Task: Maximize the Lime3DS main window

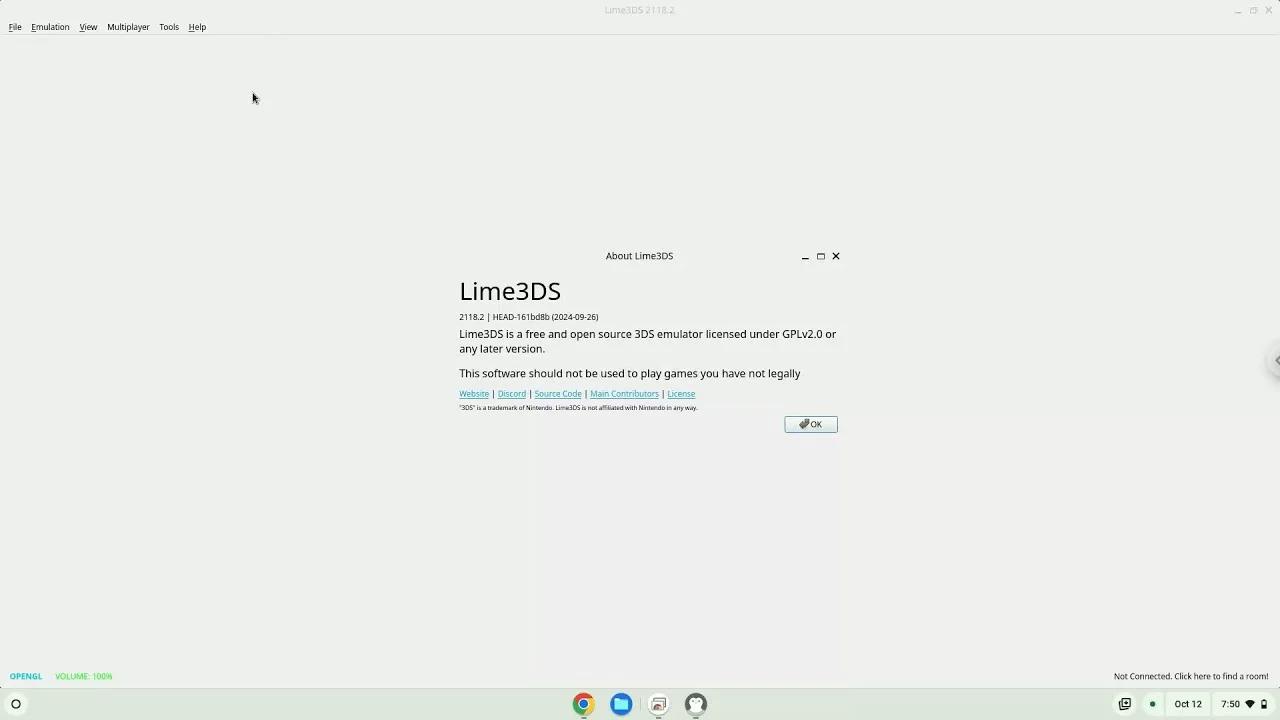Action: click(x=1253, y=10)
